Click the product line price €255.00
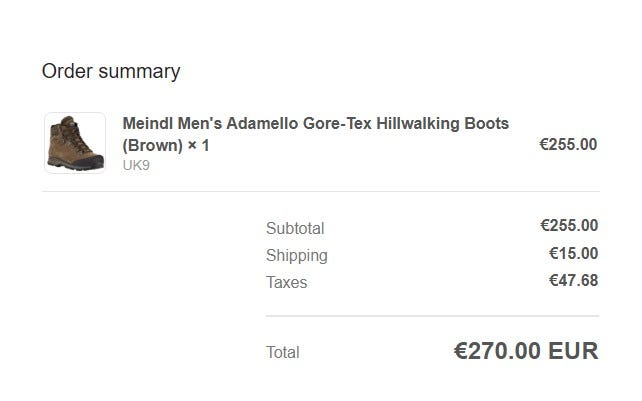This screenshot has height=401, width=642. coord(568,144)
